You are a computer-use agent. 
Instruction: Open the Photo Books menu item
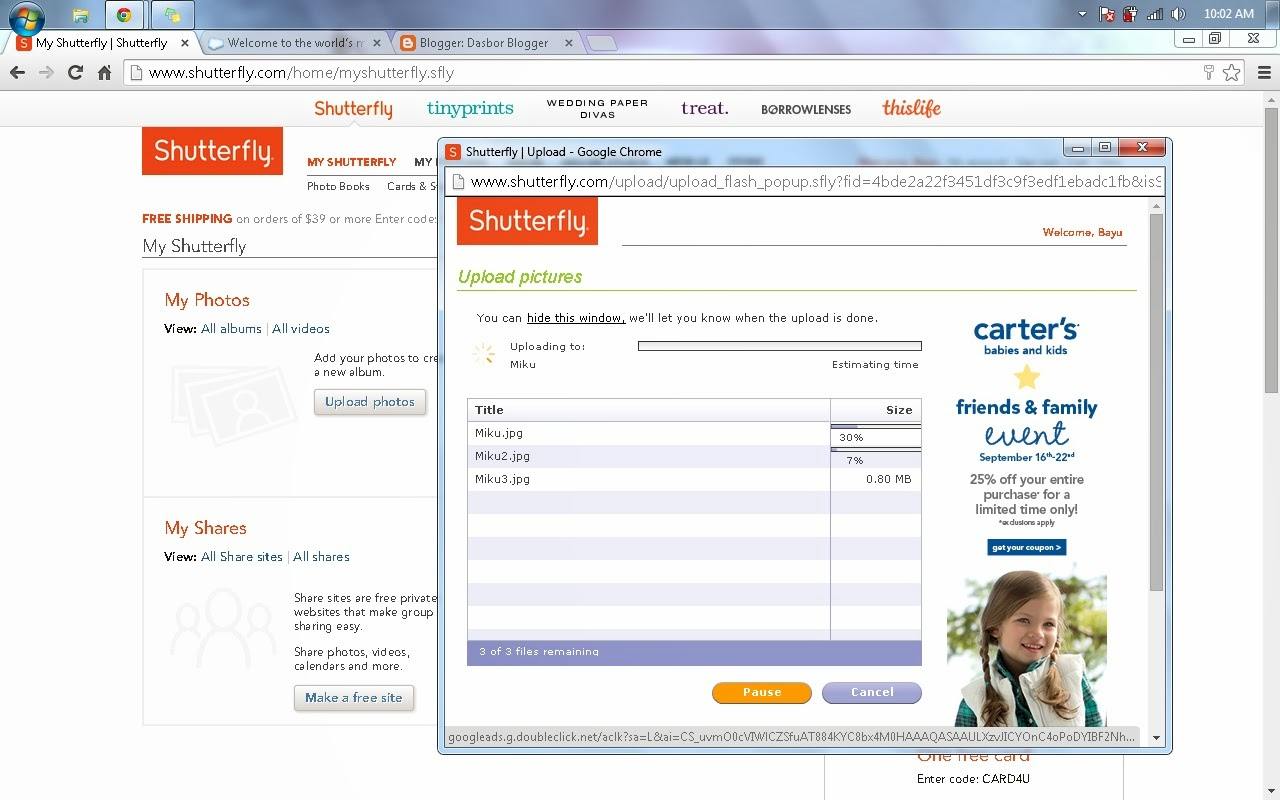coord(338,186)
